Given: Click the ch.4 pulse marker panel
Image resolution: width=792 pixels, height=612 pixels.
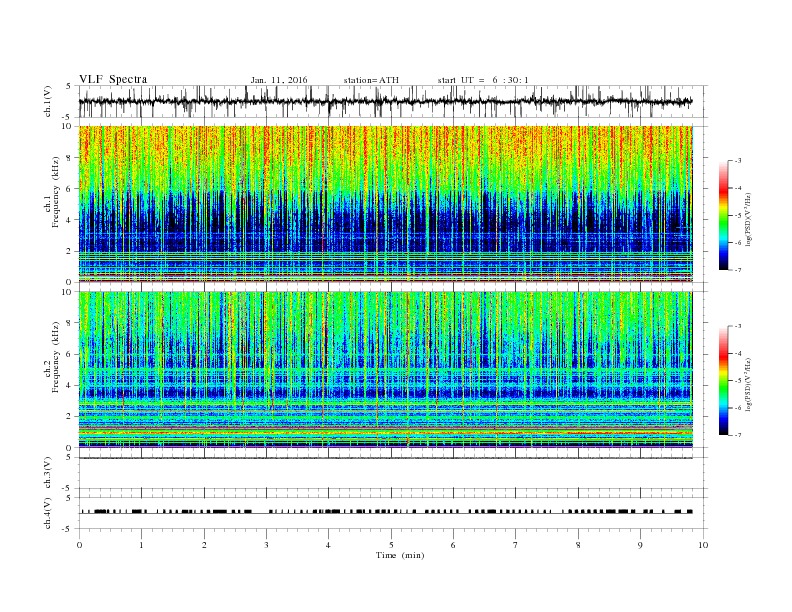Looking at the screenshot, I should tap(393, 513).
